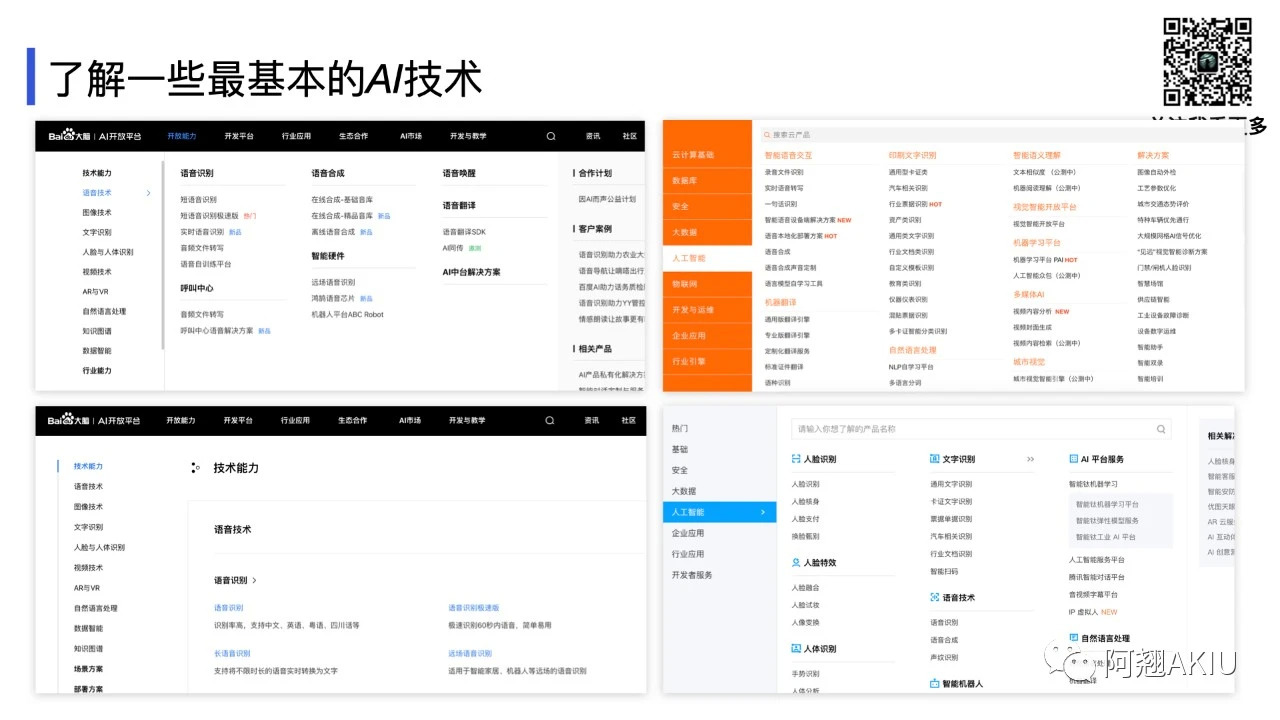Select 智能钛弹性模型服务 submenu entry
This screenshot has height=720, width=1280.
tap(1107, 521)
